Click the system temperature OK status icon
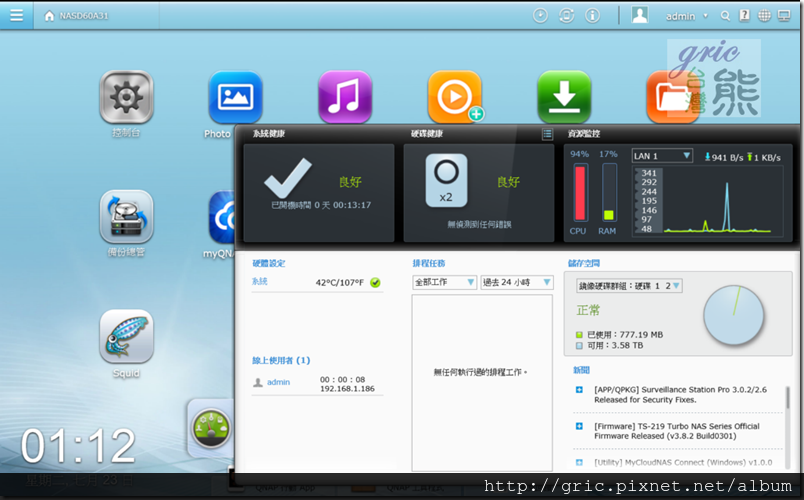Screen dimensions: 804x500 [x=375, y=283]
